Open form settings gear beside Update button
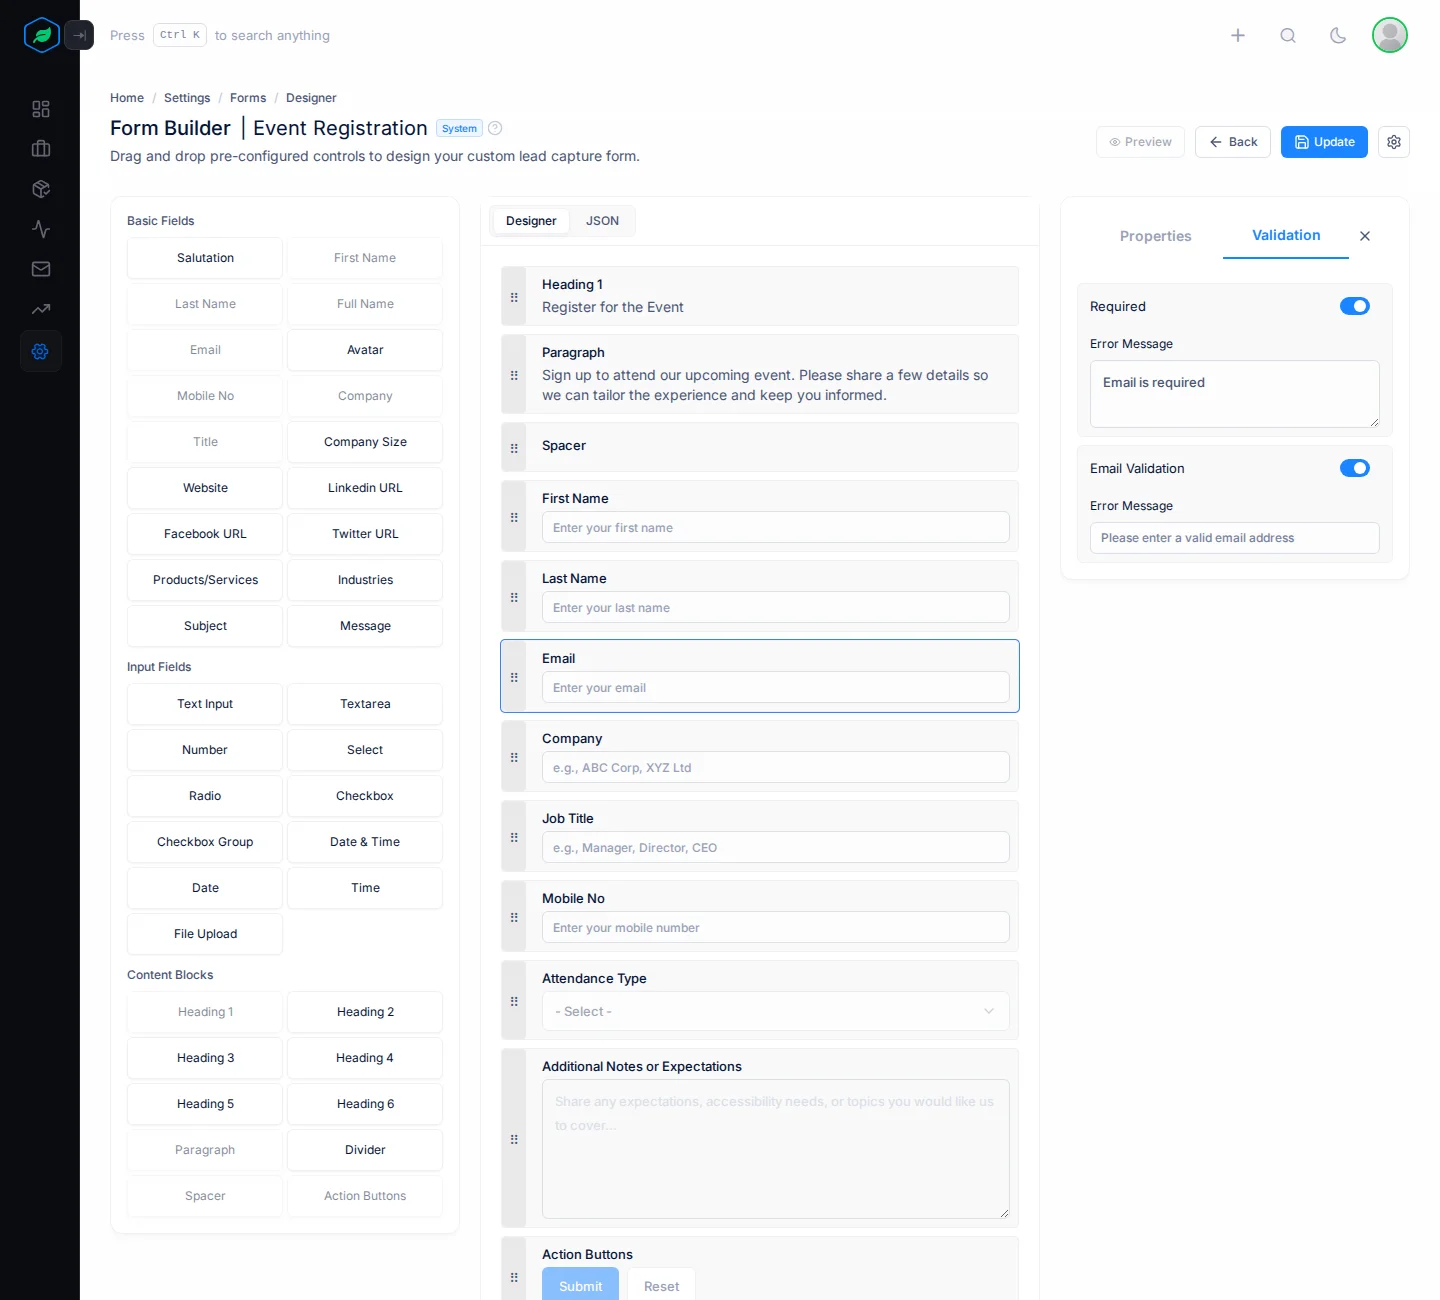Image resolution: width=1440 pixels, height=1300 pixels. [x=1394, y=142]
